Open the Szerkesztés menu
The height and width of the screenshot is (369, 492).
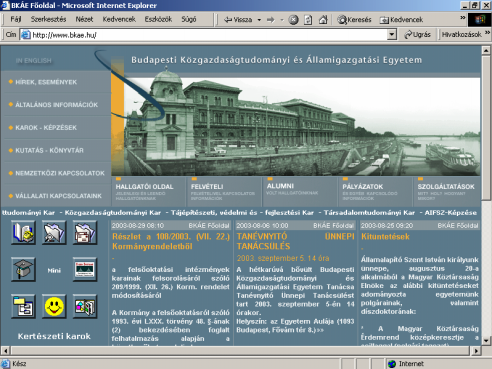[49, 19]
